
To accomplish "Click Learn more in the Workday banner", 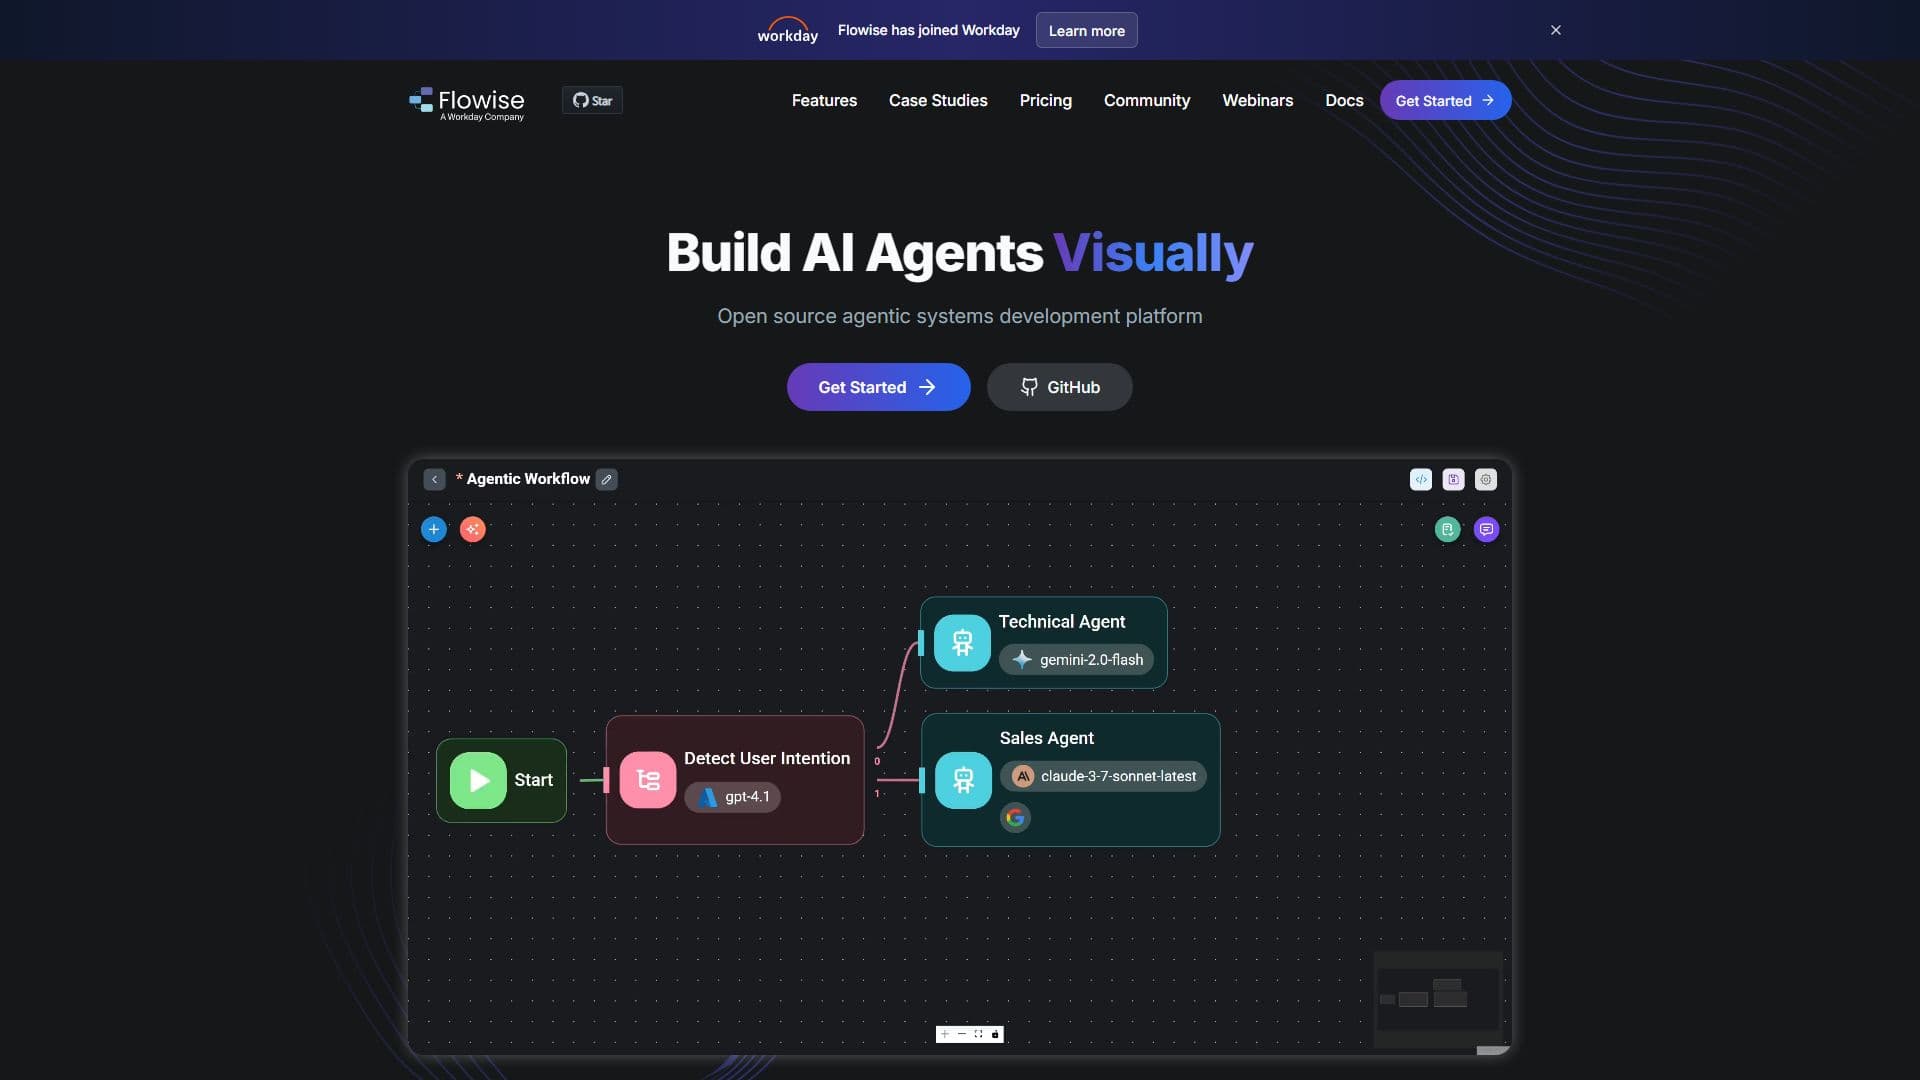I will point(1086,30).
